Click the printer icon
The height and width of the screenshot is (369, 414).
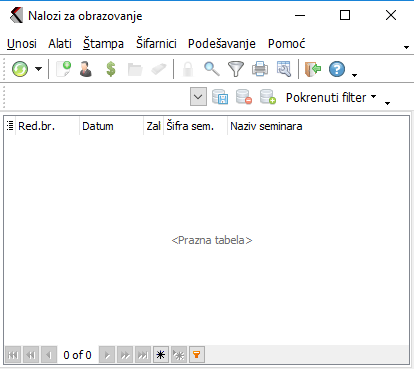tap(260, 69)
